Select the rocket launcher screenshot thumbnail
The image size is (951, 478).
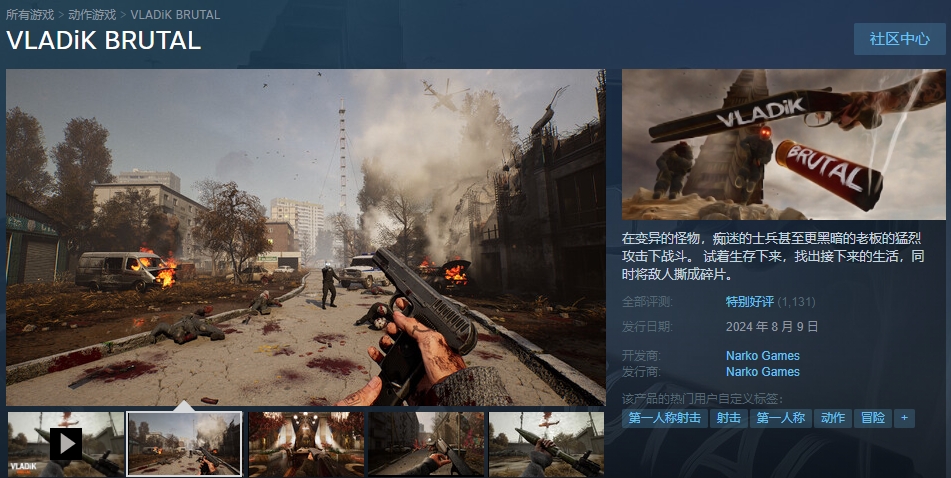(x=546, y=444)
